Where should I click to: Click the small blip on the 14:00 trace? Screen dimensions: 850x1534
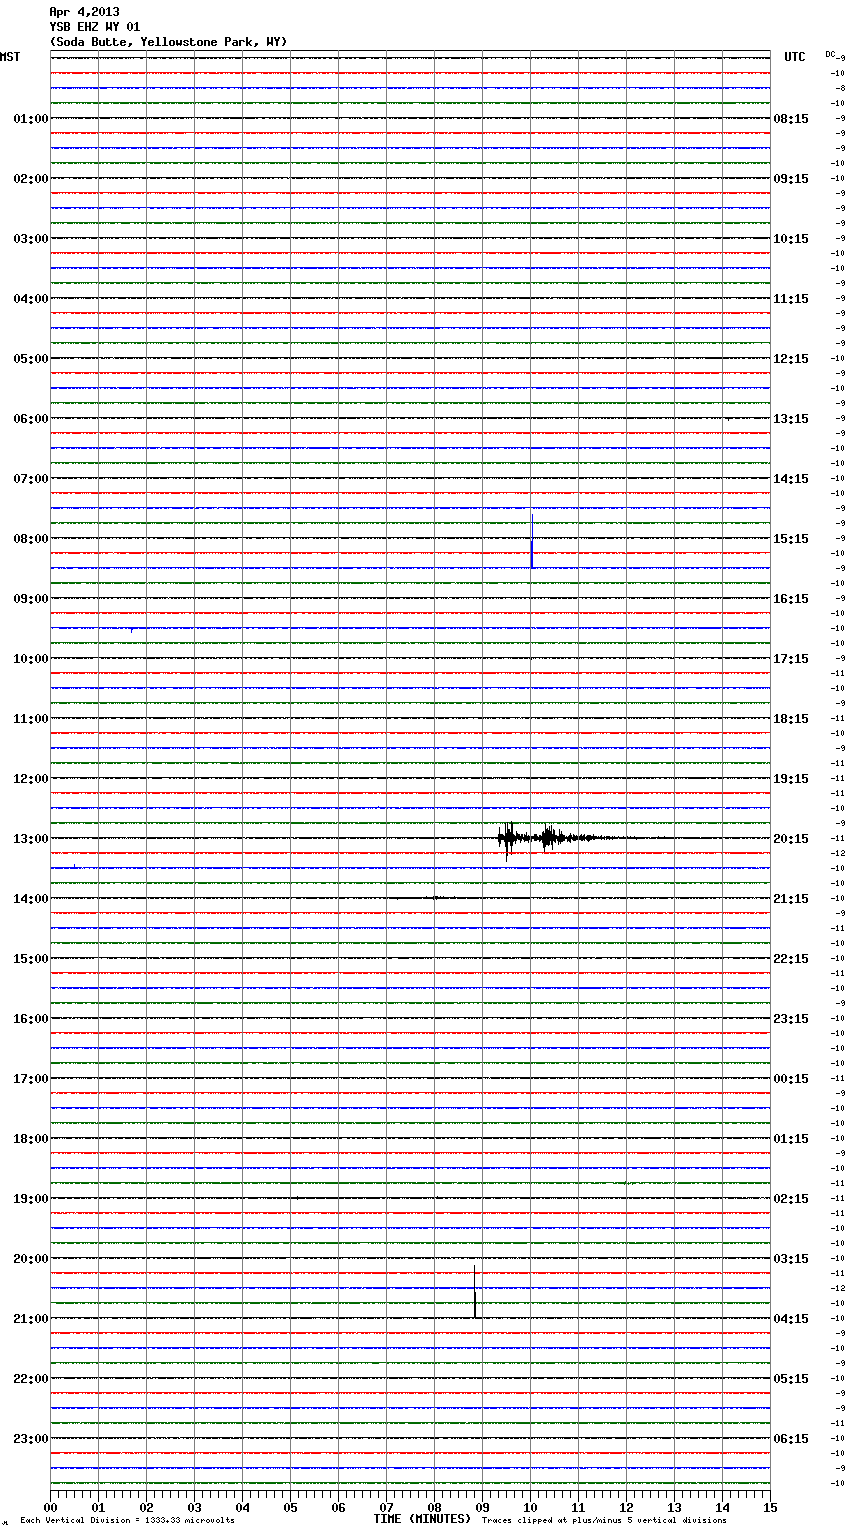pos(435,898)
